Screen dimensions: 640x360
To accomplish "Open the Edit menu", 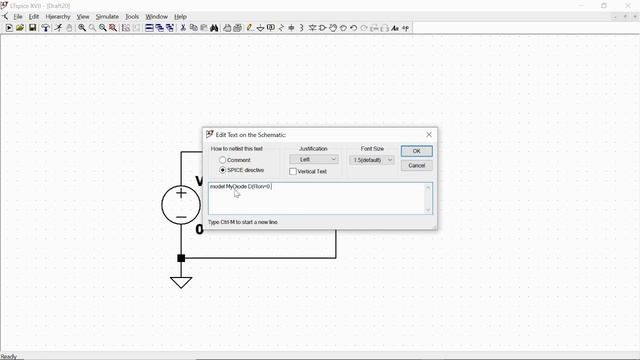I will click(34, 17).
